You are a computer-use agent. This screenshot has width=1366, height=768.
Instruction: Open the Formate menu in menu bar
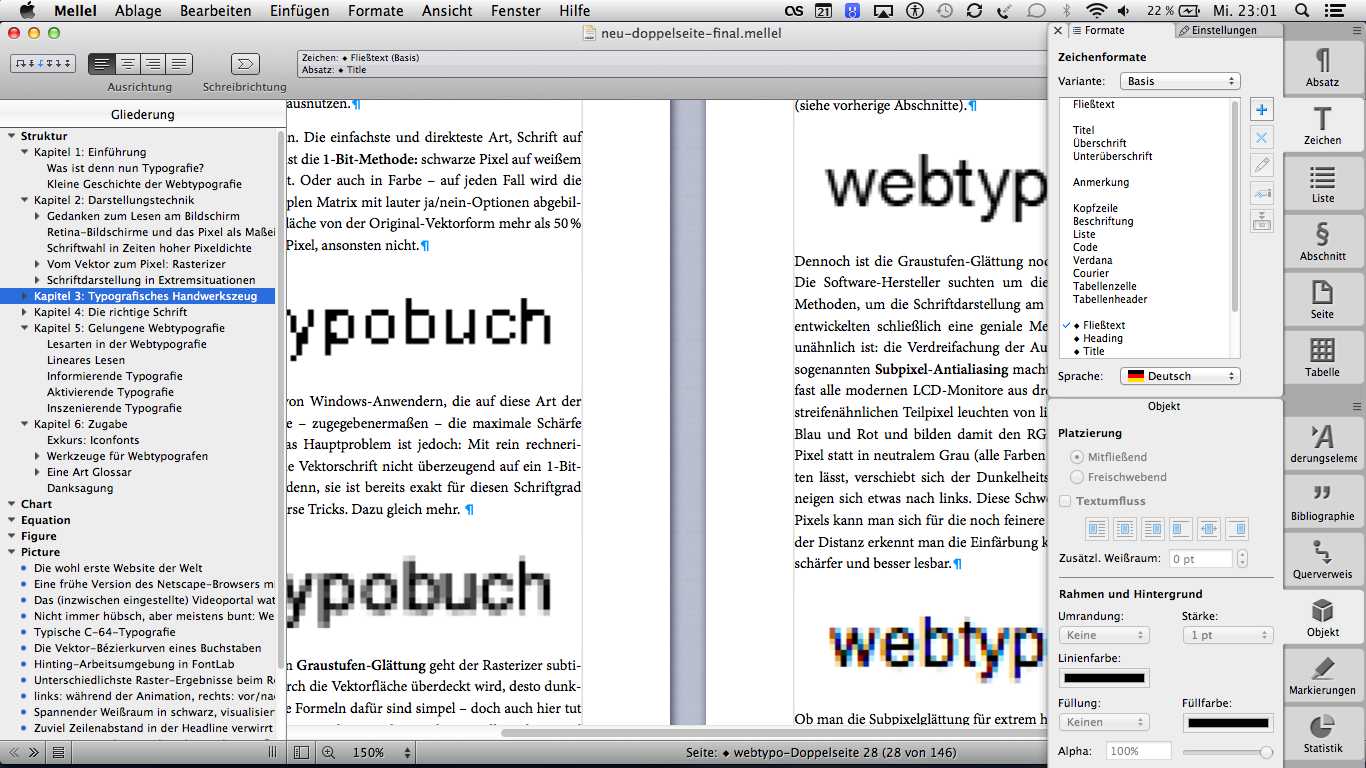coord(375,11)
